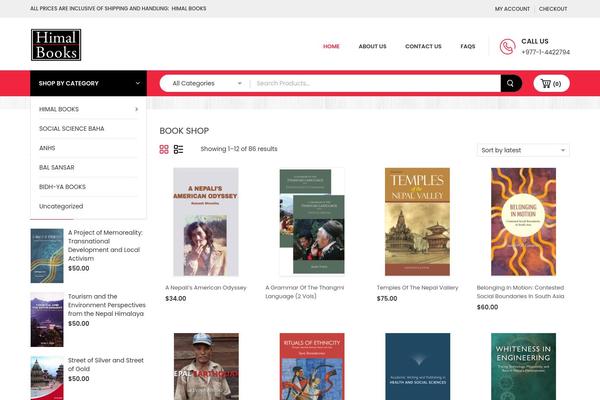The image size is (600, 400).
Task: Click A Grammar Of The Thangmi Language title
Action: pos(305,292)
